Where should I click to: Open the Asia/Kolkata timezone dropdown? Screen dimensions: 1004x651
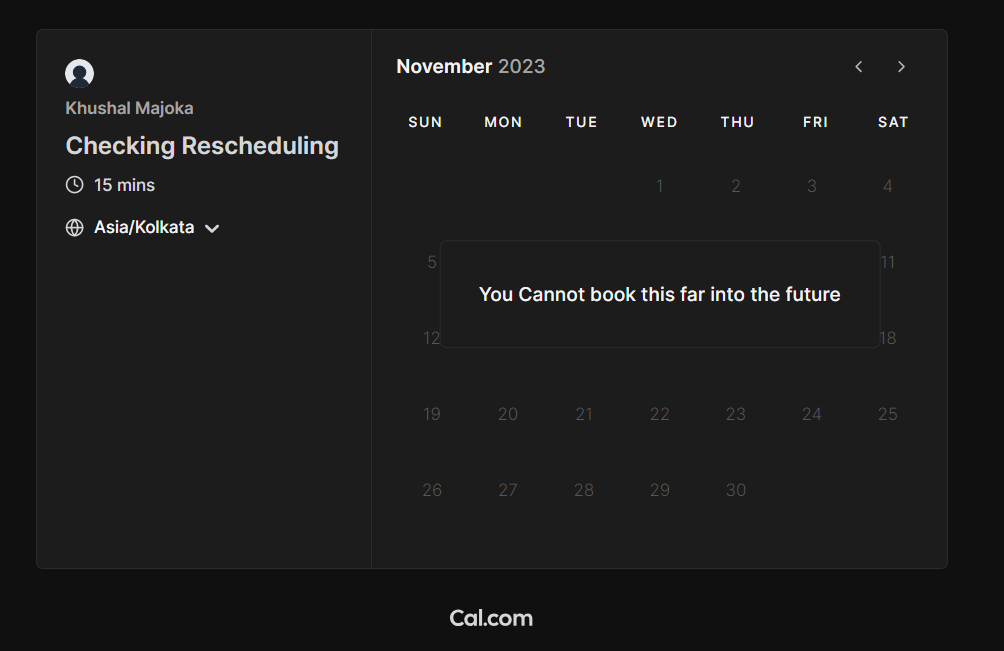click(143, 227)
